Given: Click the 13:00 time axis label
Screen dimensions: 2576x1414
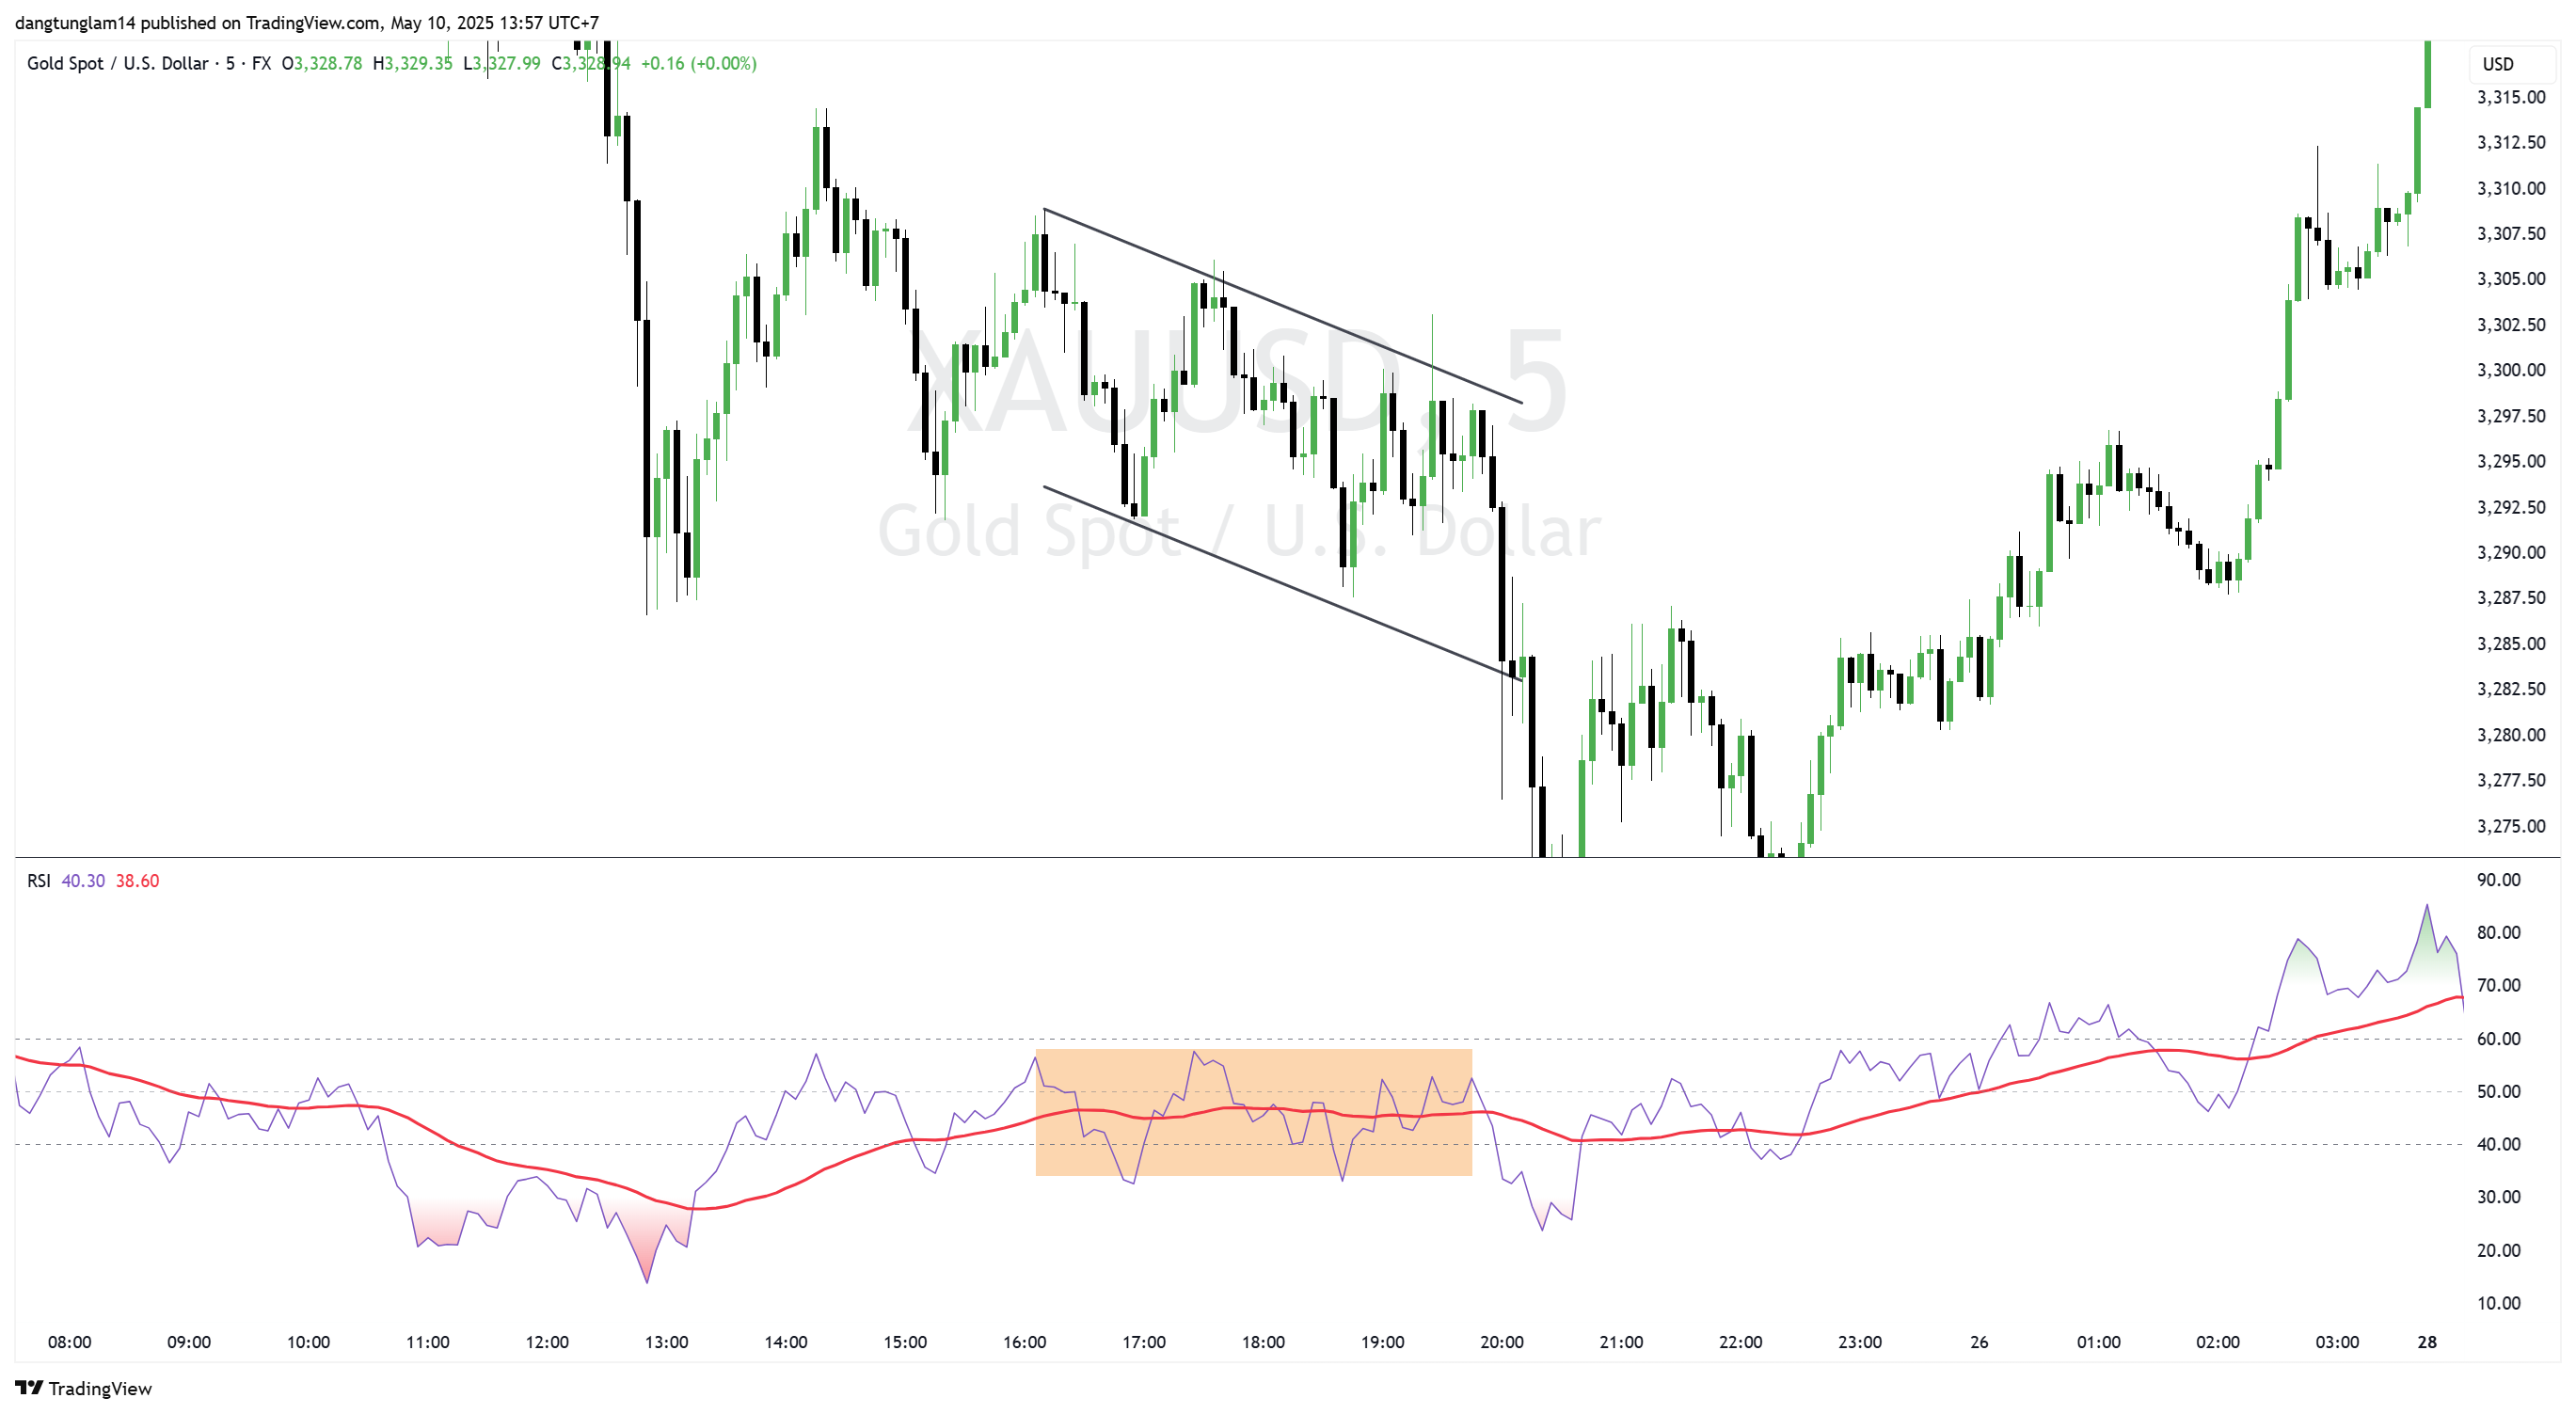Looking at the screenshot, I should pyautogui.click(x=666, y=1342).
